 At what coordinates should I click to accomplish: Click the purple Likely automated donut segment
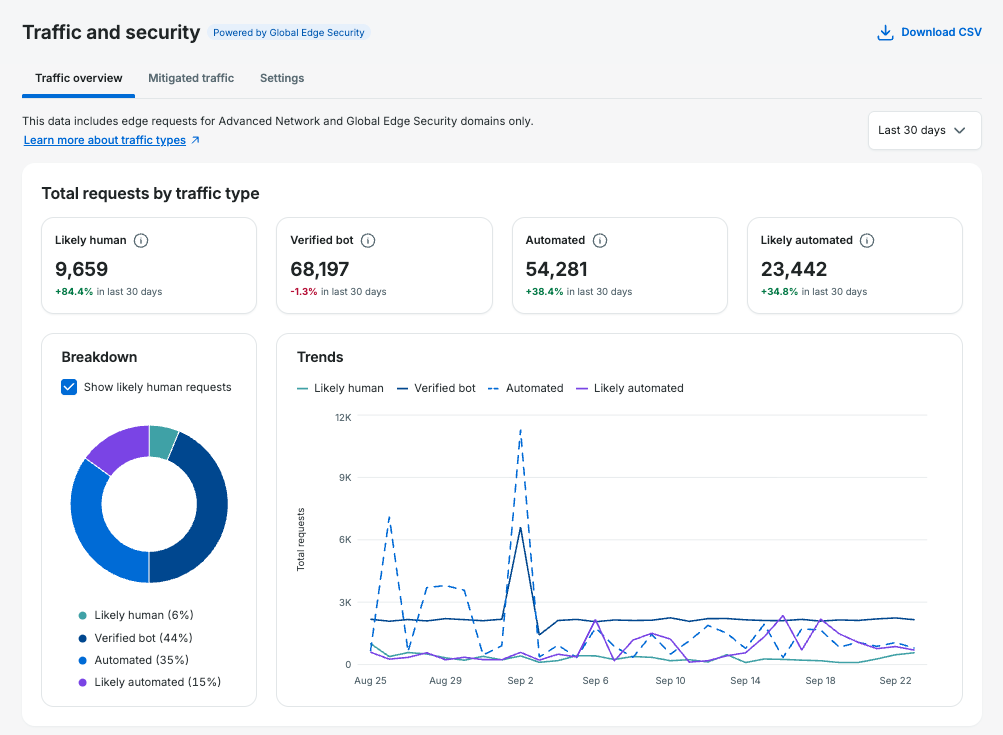click(123, 447)
